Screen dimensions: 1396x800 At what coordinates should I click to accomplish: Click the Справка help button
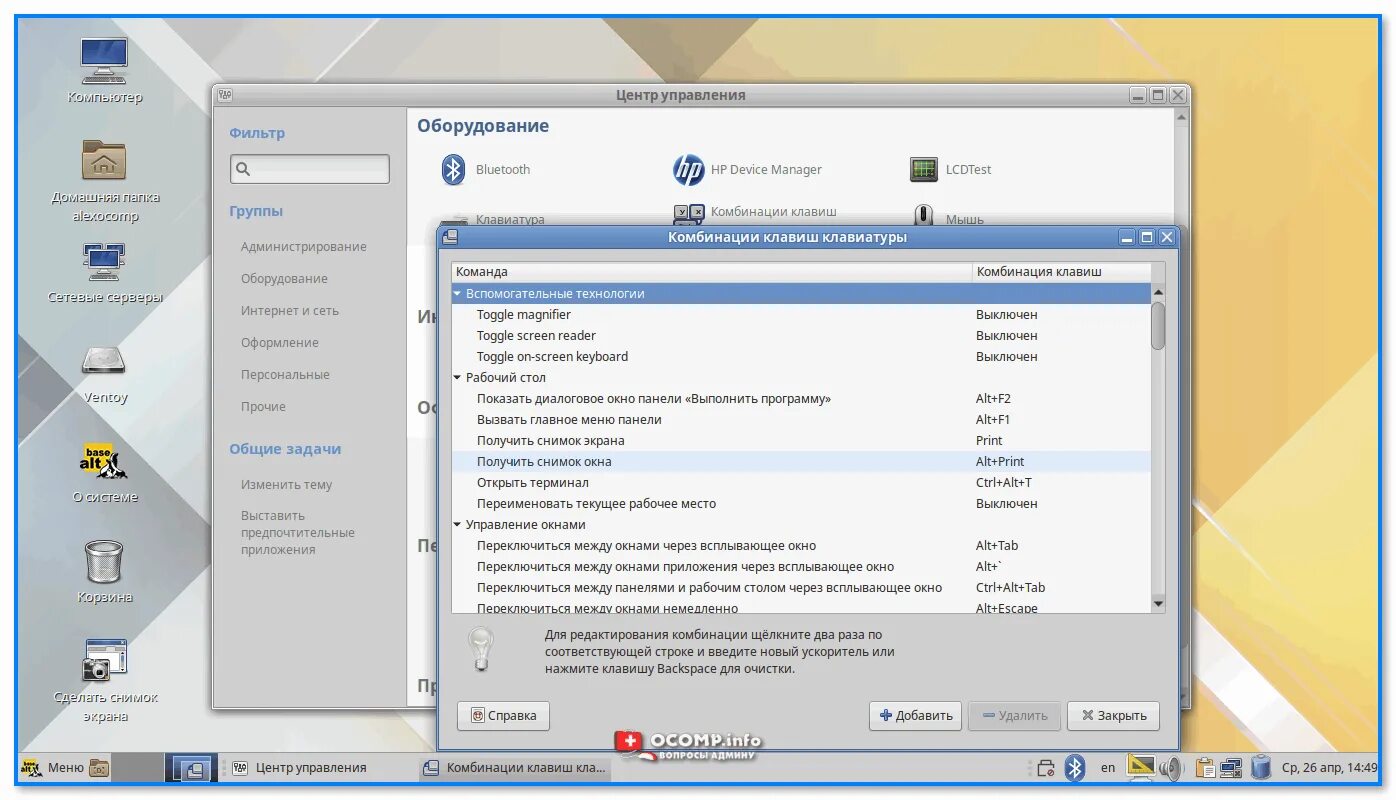point(503,716)
